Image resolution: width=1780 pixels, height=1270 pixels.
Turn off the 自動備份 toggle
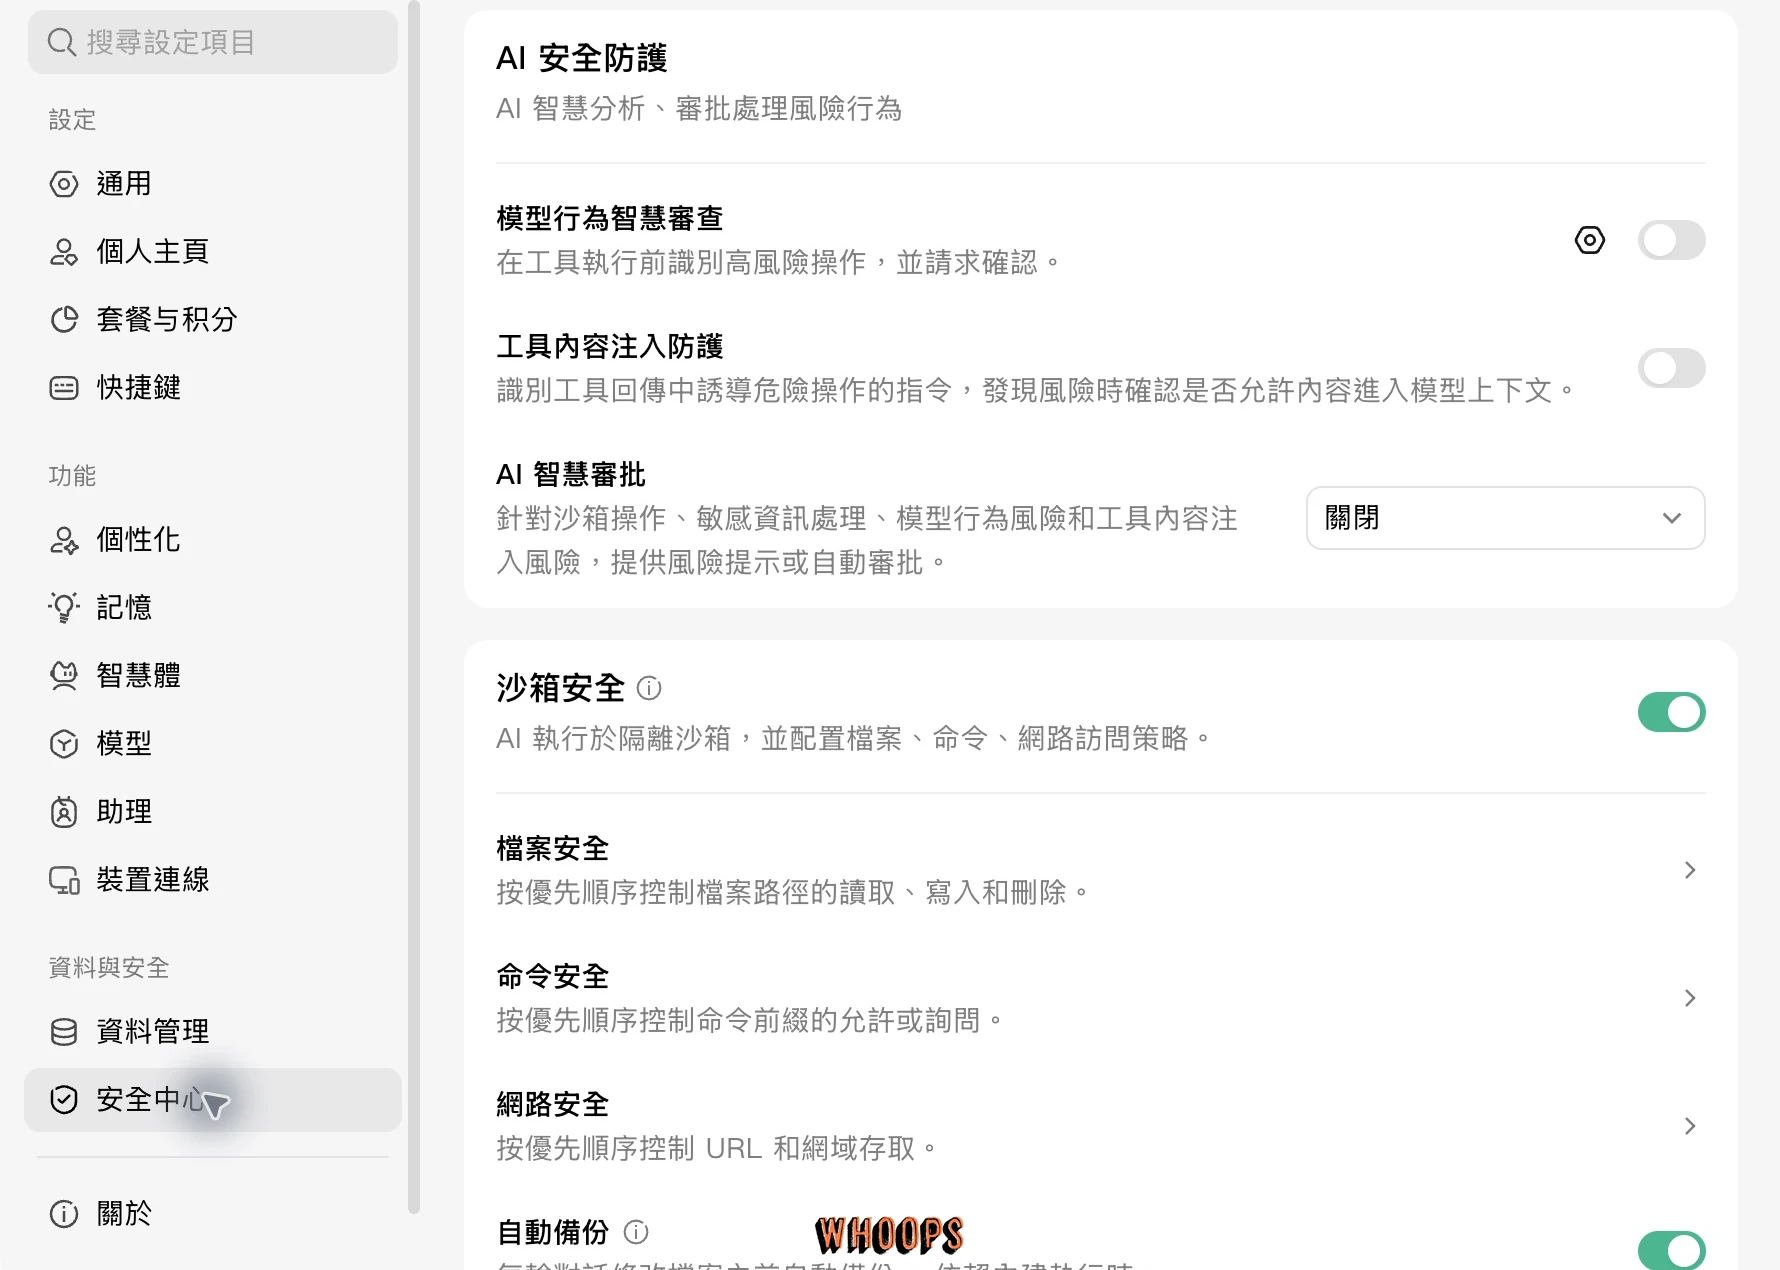[x=1671, y=1250]
